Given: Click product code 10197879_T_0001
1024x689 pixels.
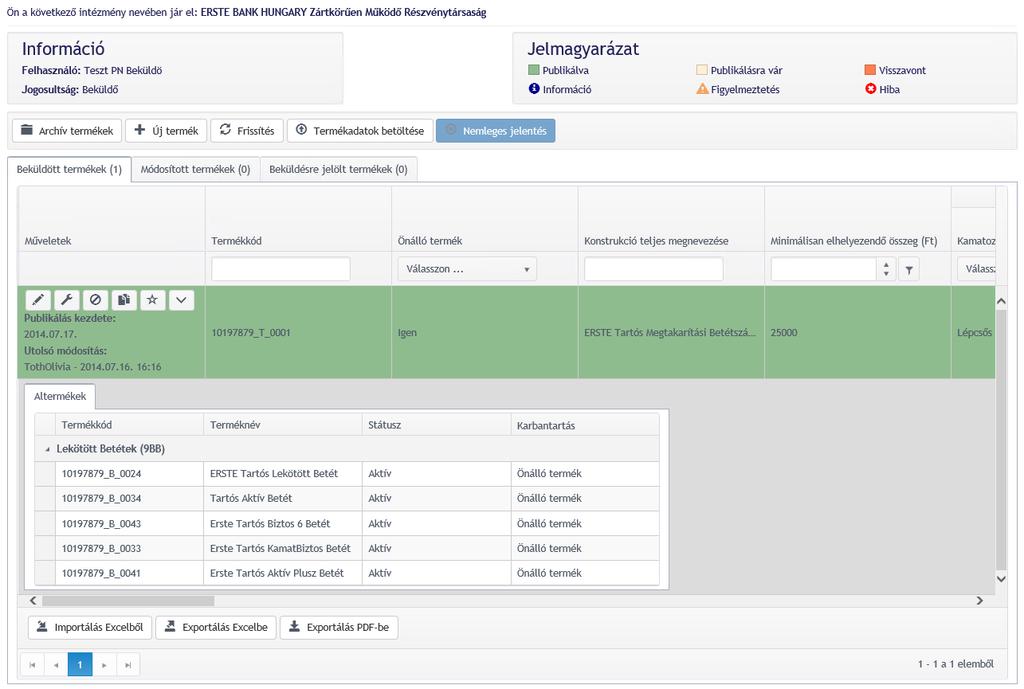Looking at the screenshot, I should coord(251,332).
